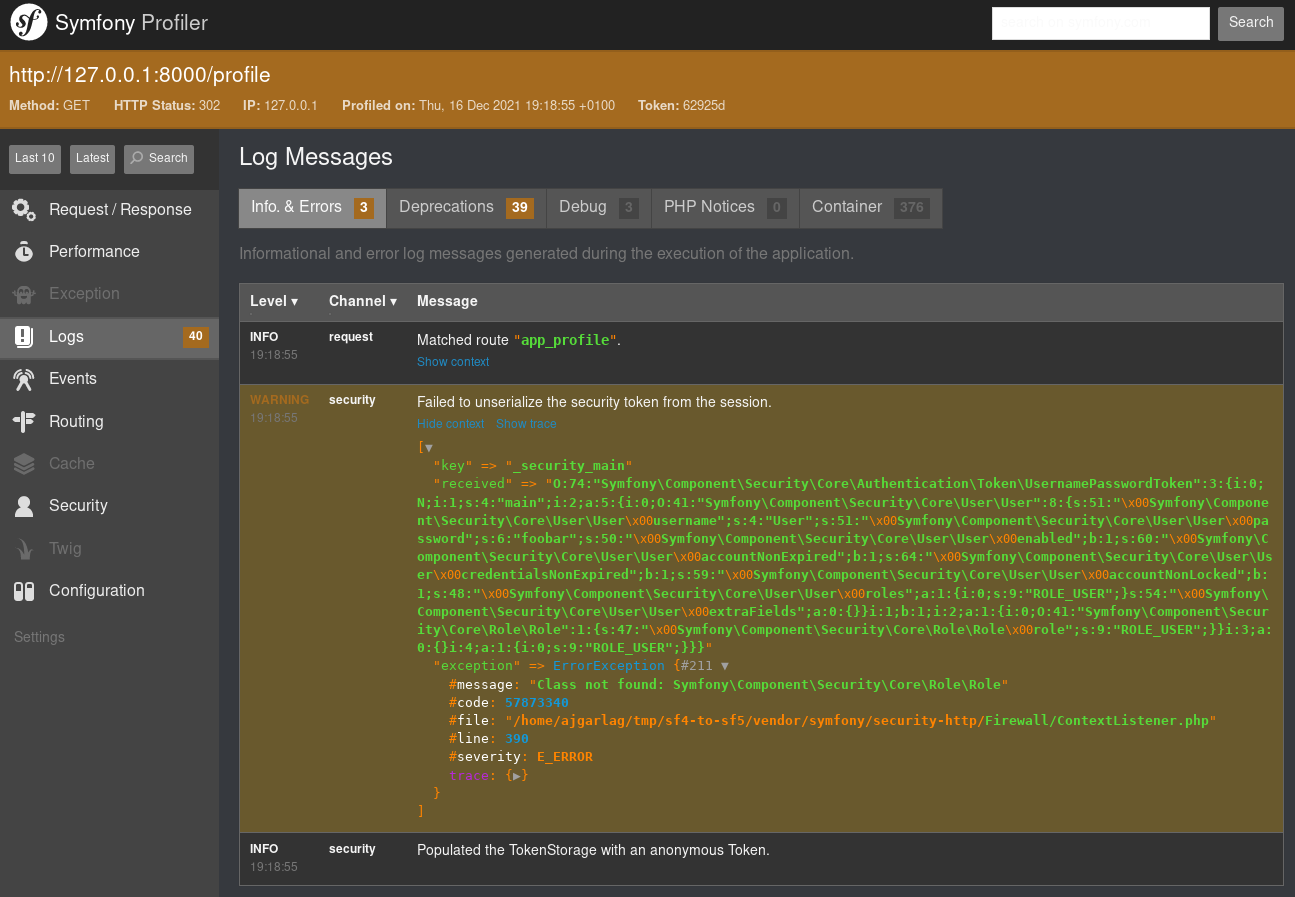1295x897 pixels.
Task: Open the Settings link in sidebar
Action: [40, 637]
